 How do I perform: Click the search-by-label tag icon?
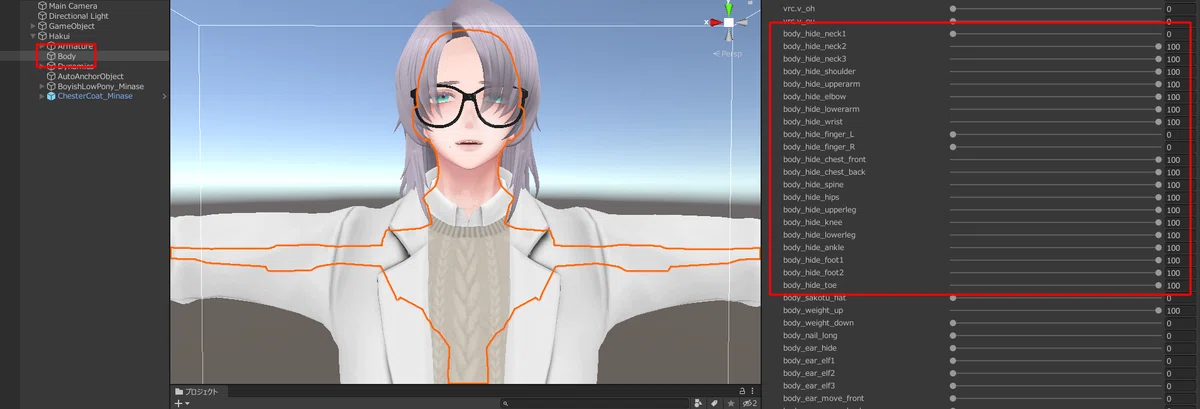click(x=712, y=403)
